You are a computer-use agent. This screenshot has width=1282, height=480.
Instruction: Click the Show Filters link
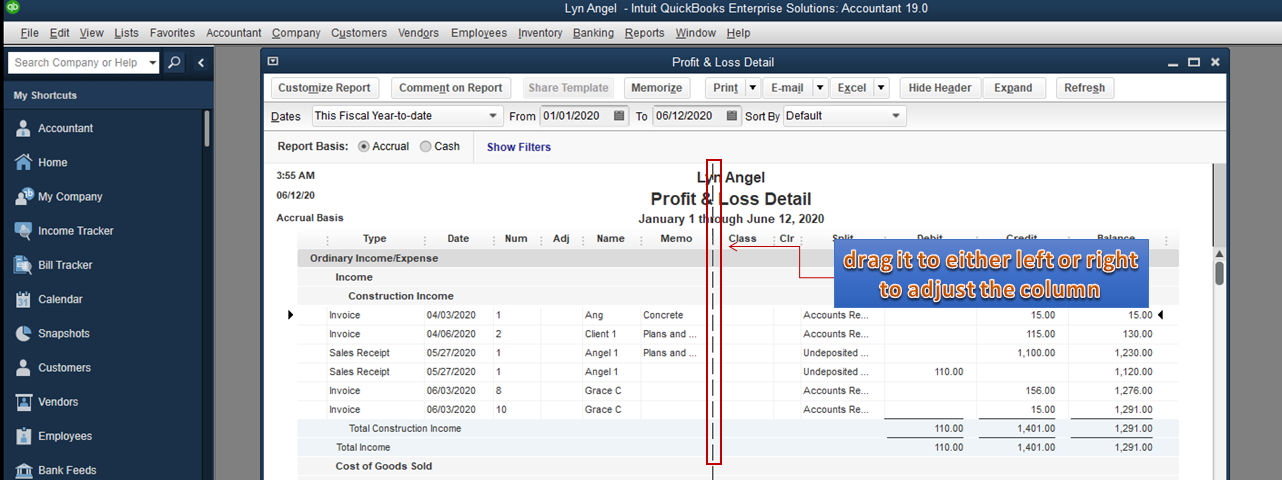click(x=519, y=147)
